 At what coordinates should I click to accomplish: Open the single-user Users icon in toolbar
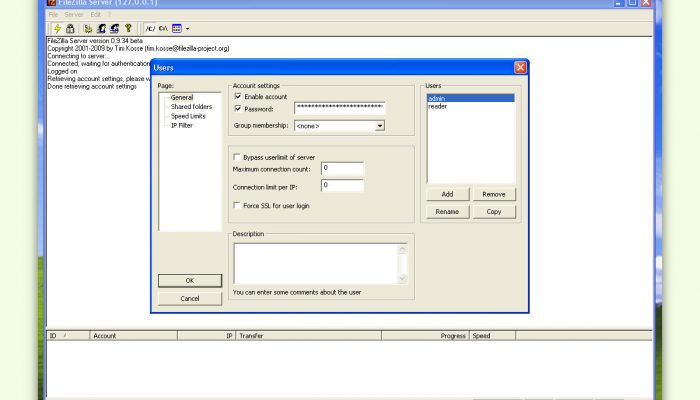tap(101, 29)
